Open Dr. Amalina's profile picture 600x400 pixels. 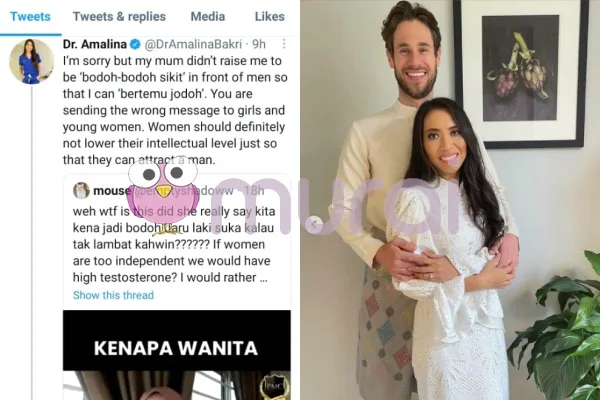click(x=31, y=61)
